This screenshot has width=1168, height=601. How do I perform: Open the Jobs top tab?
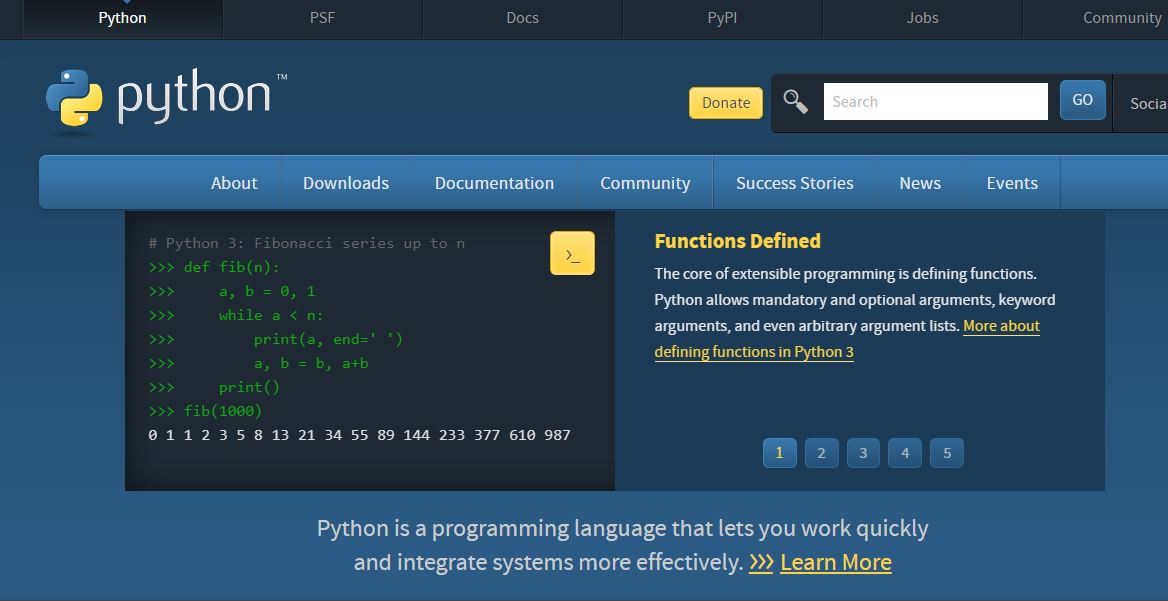coord(922,18)
